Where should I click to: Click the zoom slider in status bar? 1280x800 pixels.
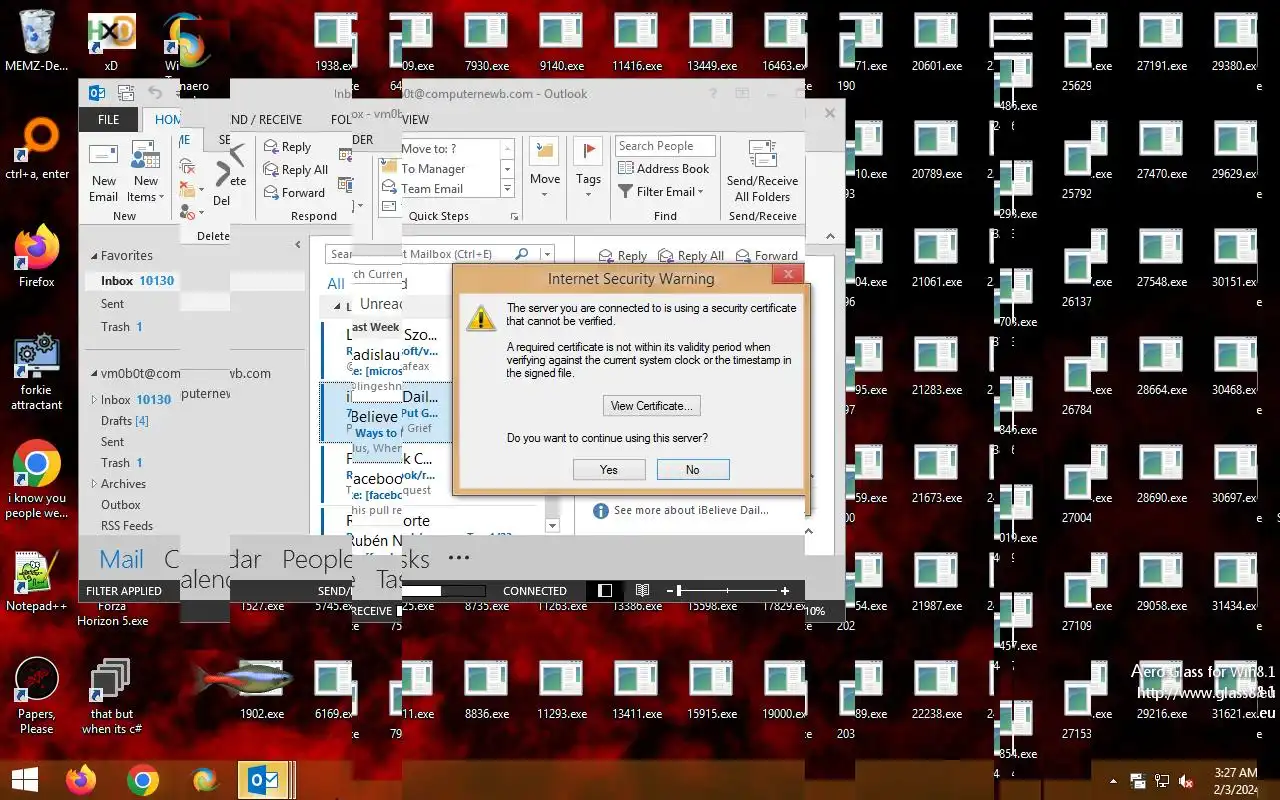[x=727, y=591]
